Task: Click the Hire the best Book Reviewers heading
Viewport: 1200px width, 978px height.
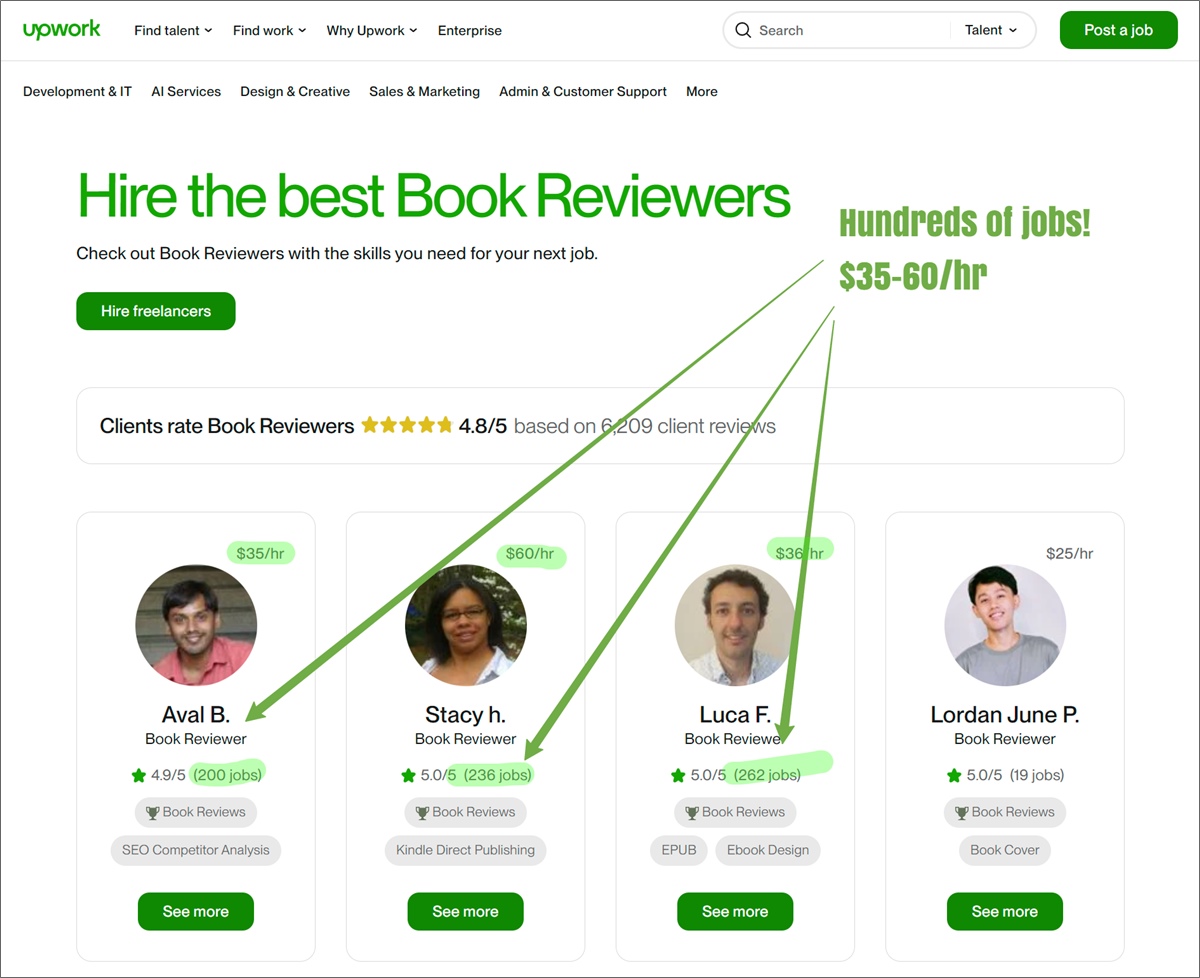Action: click(x=434, y=195)
